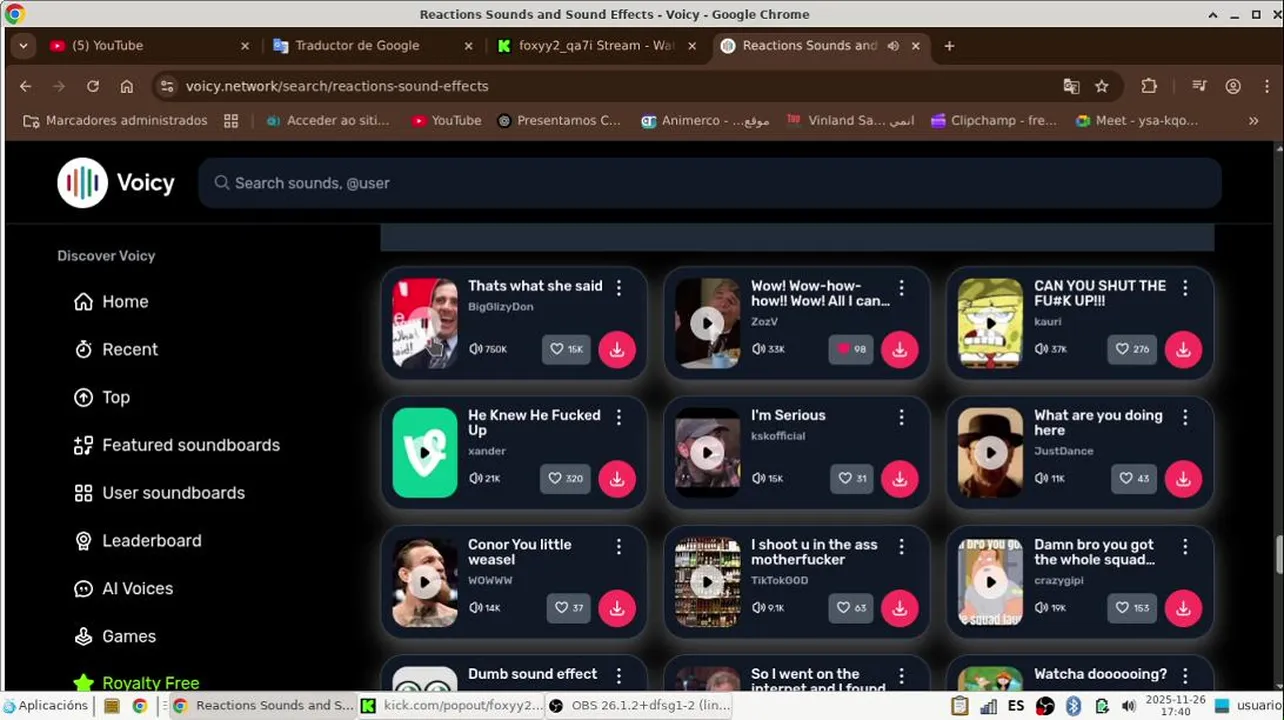The width and height of the screenshot is (1284, 720).
Task: Like Damn bro you got the whole squad (153)
Action: (1133, 608)
